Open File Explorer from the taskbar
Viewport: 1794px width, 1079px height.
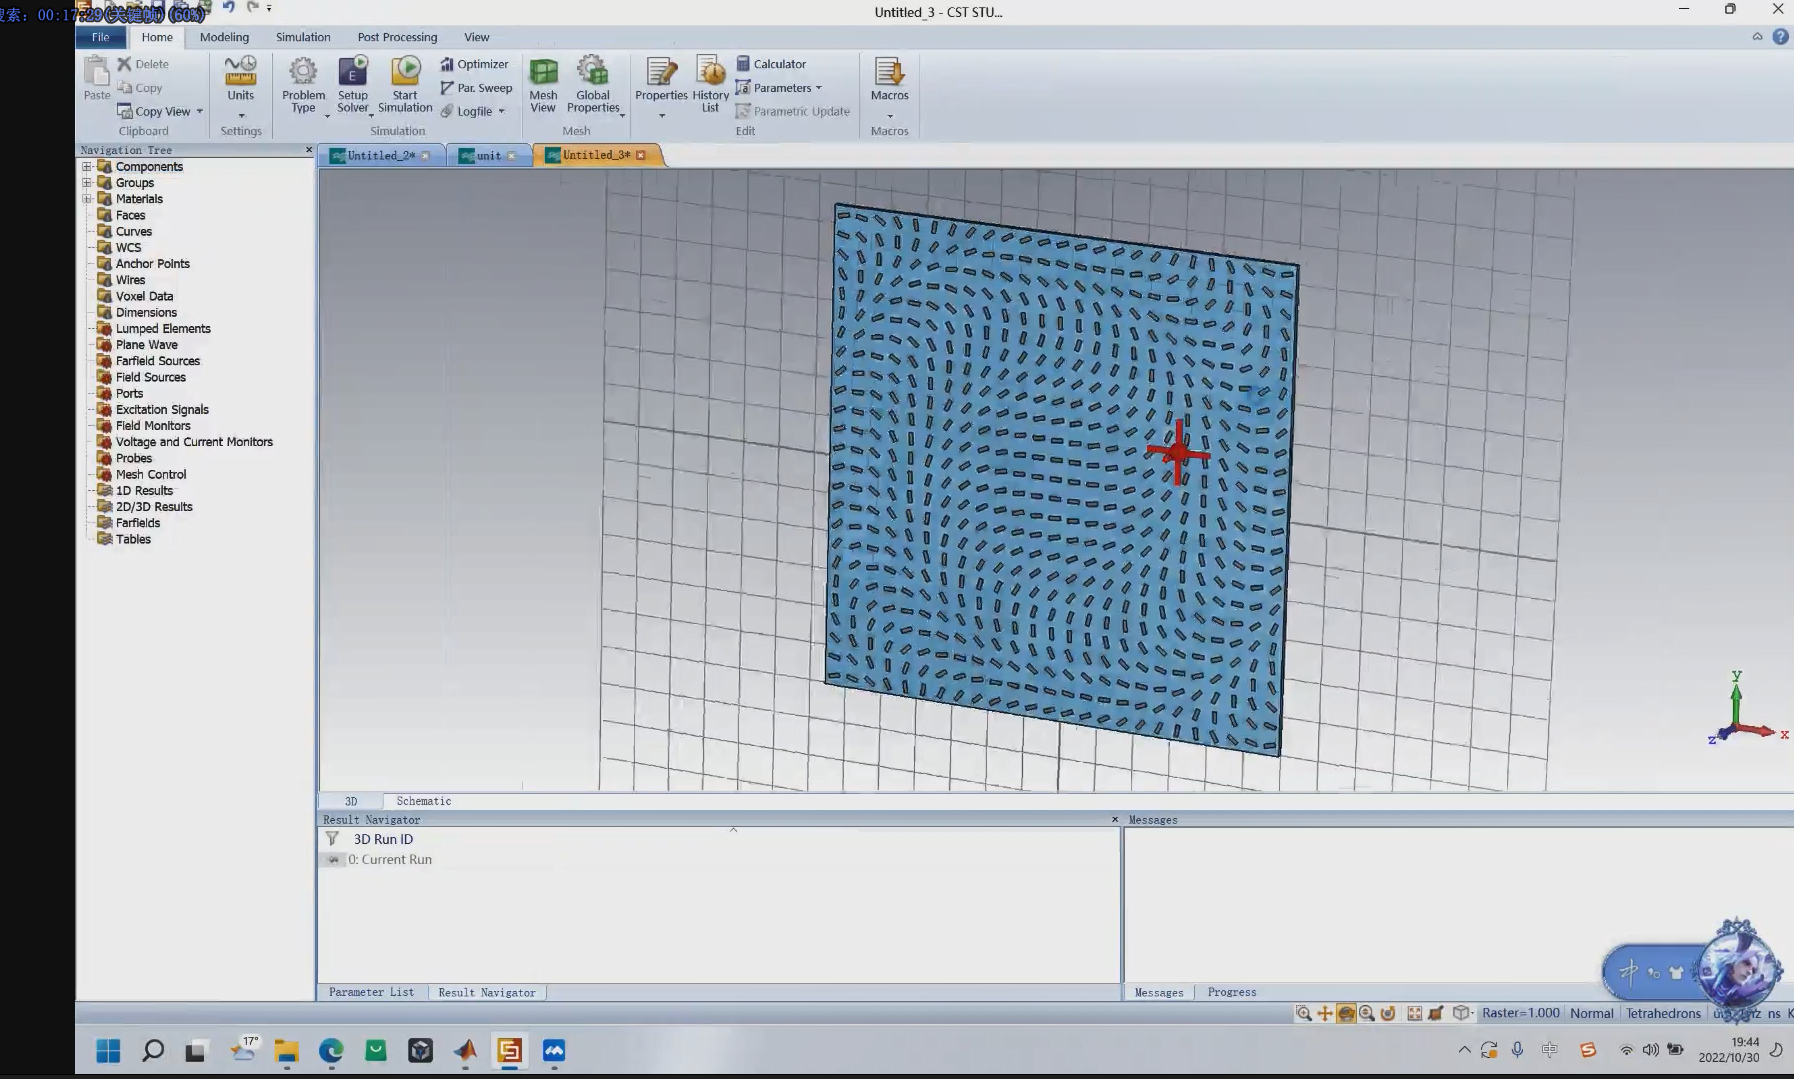click(x=287, y=1051)
